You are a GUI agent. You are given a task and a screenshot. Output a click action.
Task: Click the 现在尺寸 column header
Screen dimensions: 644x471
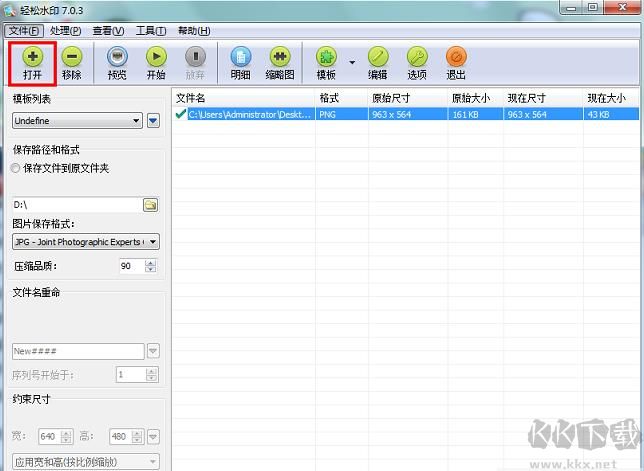pyautogui.click(x=543, y=98)
